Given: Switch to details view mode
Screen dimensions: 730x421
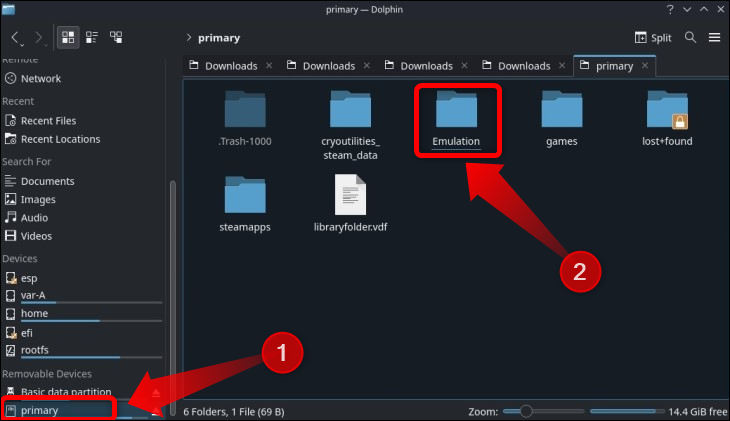Looking at the screenshot, I should pyautogui.click(x=117, y=38).
